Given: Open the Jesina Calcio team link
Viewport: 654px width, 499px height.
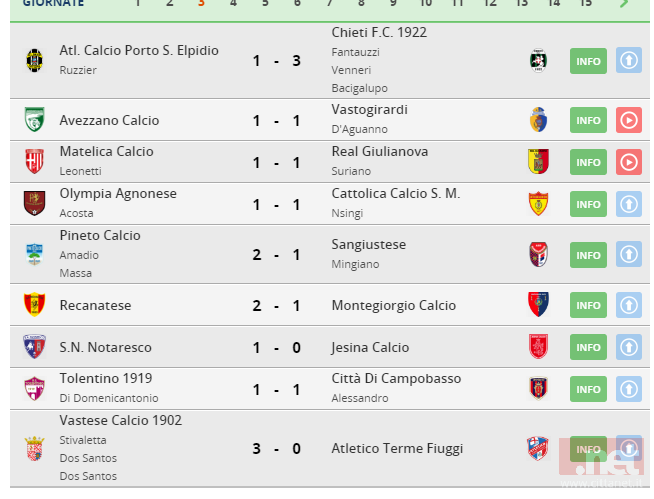Looking at the screenshot, I should coord(370,347).
